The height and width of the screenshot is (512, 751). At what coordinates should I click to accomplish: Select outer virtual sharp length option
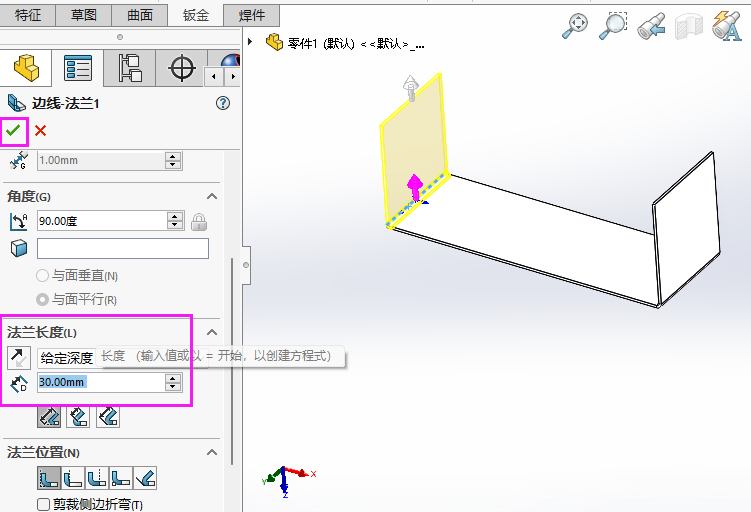point(49,416)
